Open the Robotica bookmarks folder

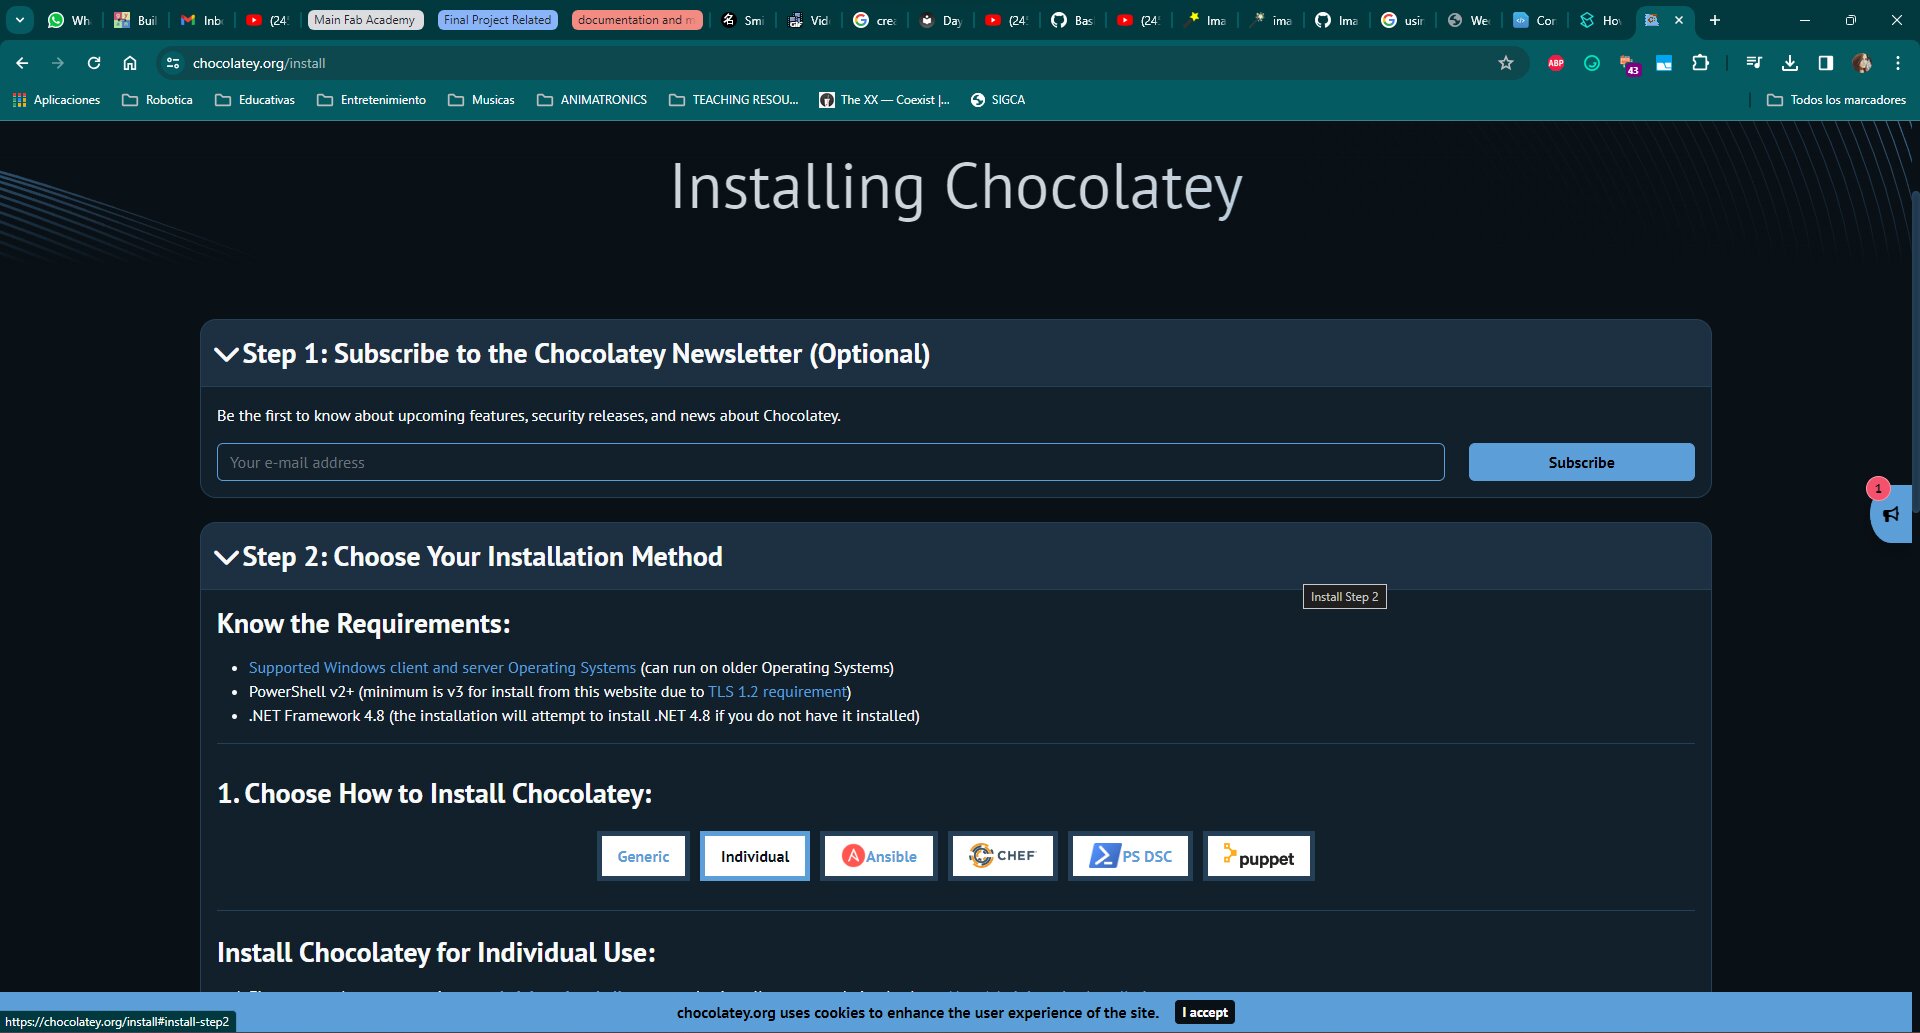tap(157, 100)
